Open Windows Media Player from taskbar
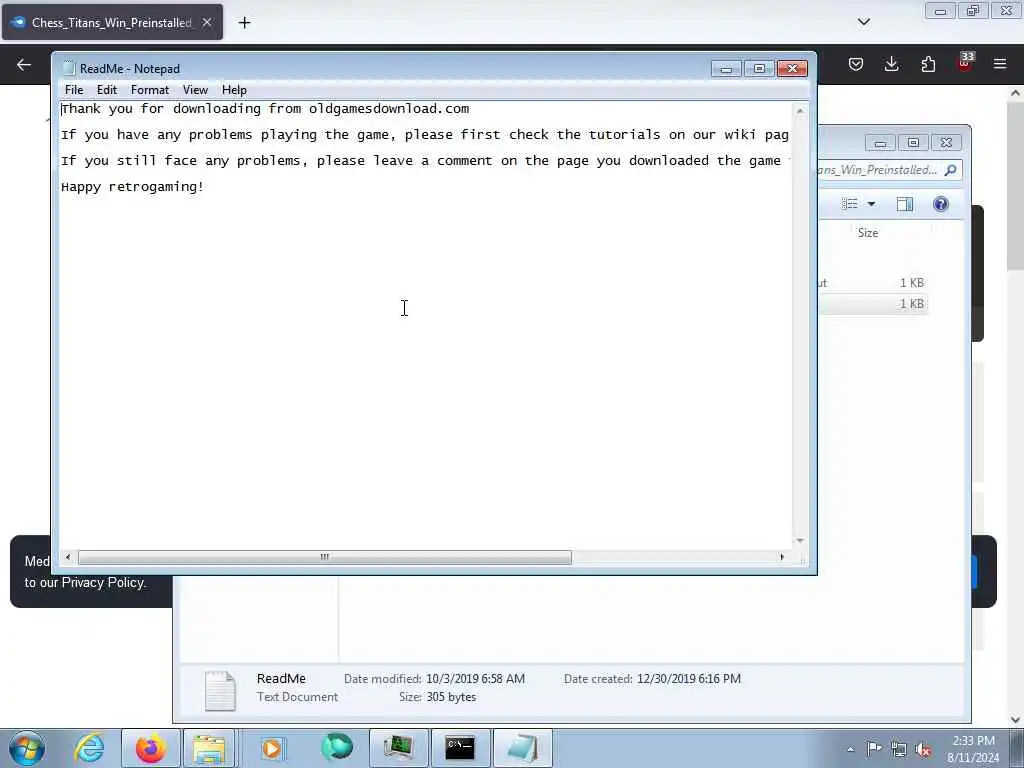Viewport: 1024px width, 768px height. coord(272,748)
